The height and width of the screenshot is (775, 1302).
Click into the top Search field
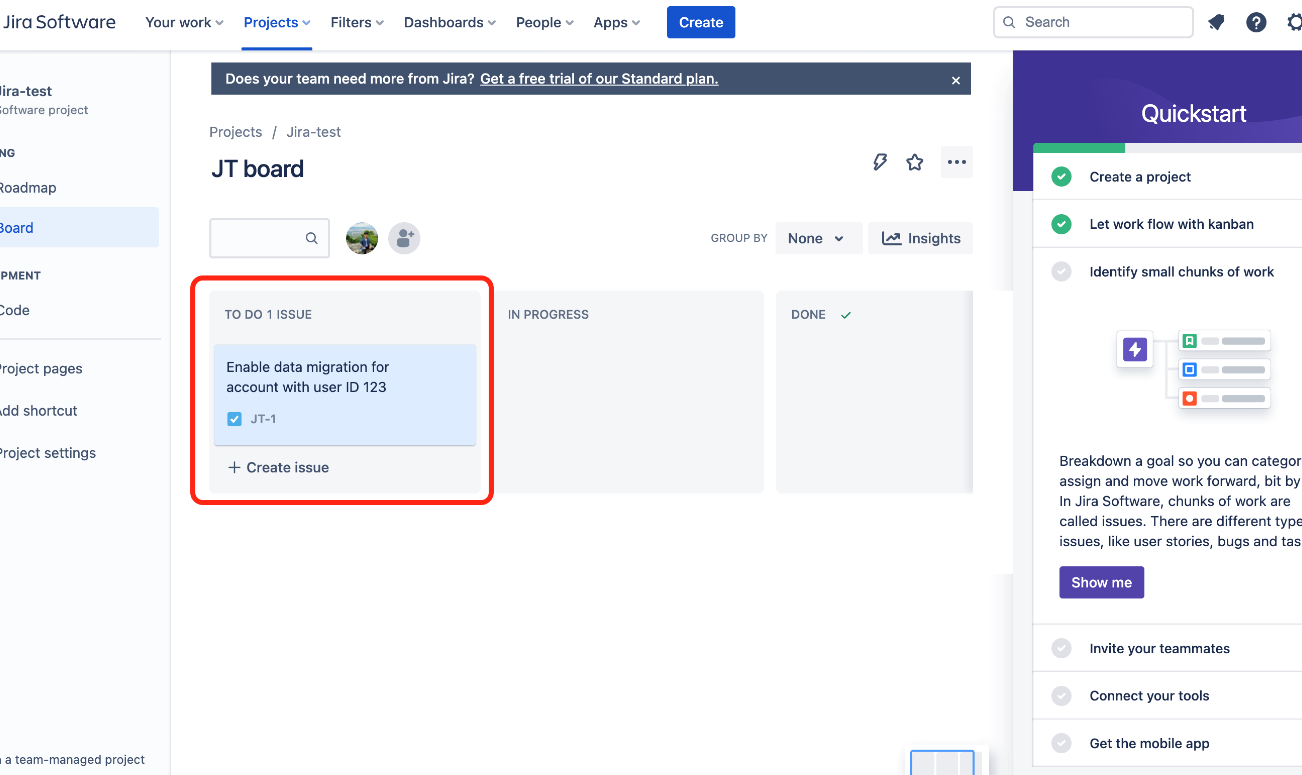pyautogui.click(x=1093, y=22)
